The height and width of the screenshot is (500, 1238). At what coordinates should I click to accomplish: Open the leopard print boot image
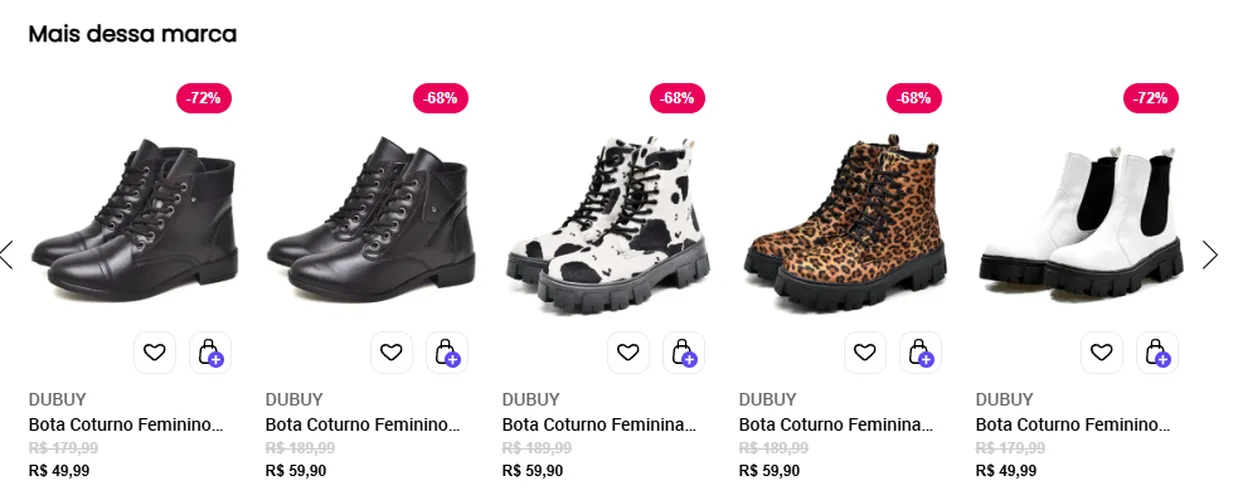843,222
